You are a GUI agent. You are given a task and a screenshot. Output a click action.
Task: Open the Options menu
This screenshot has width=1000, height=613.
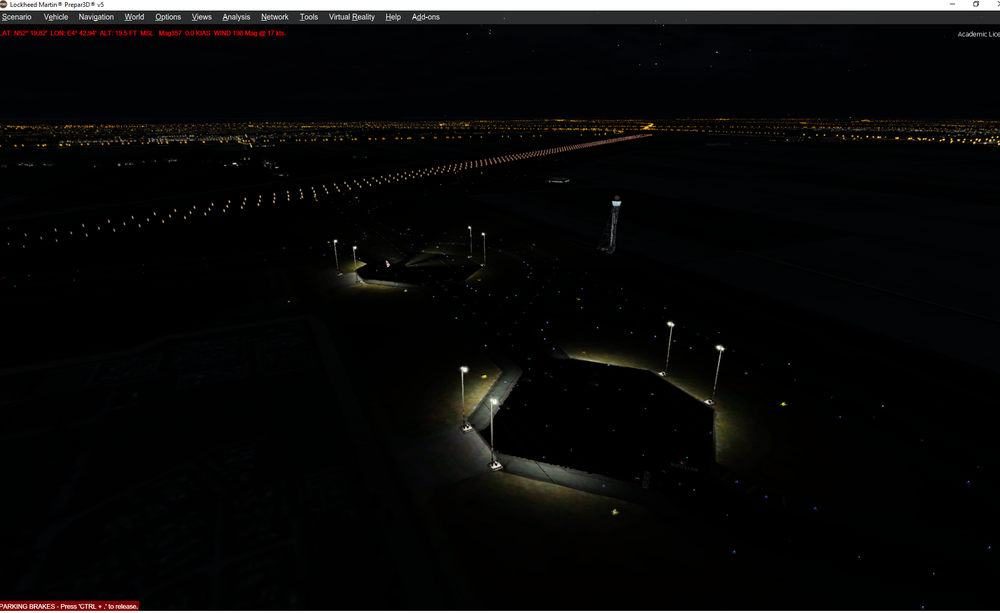pos(168,17)
